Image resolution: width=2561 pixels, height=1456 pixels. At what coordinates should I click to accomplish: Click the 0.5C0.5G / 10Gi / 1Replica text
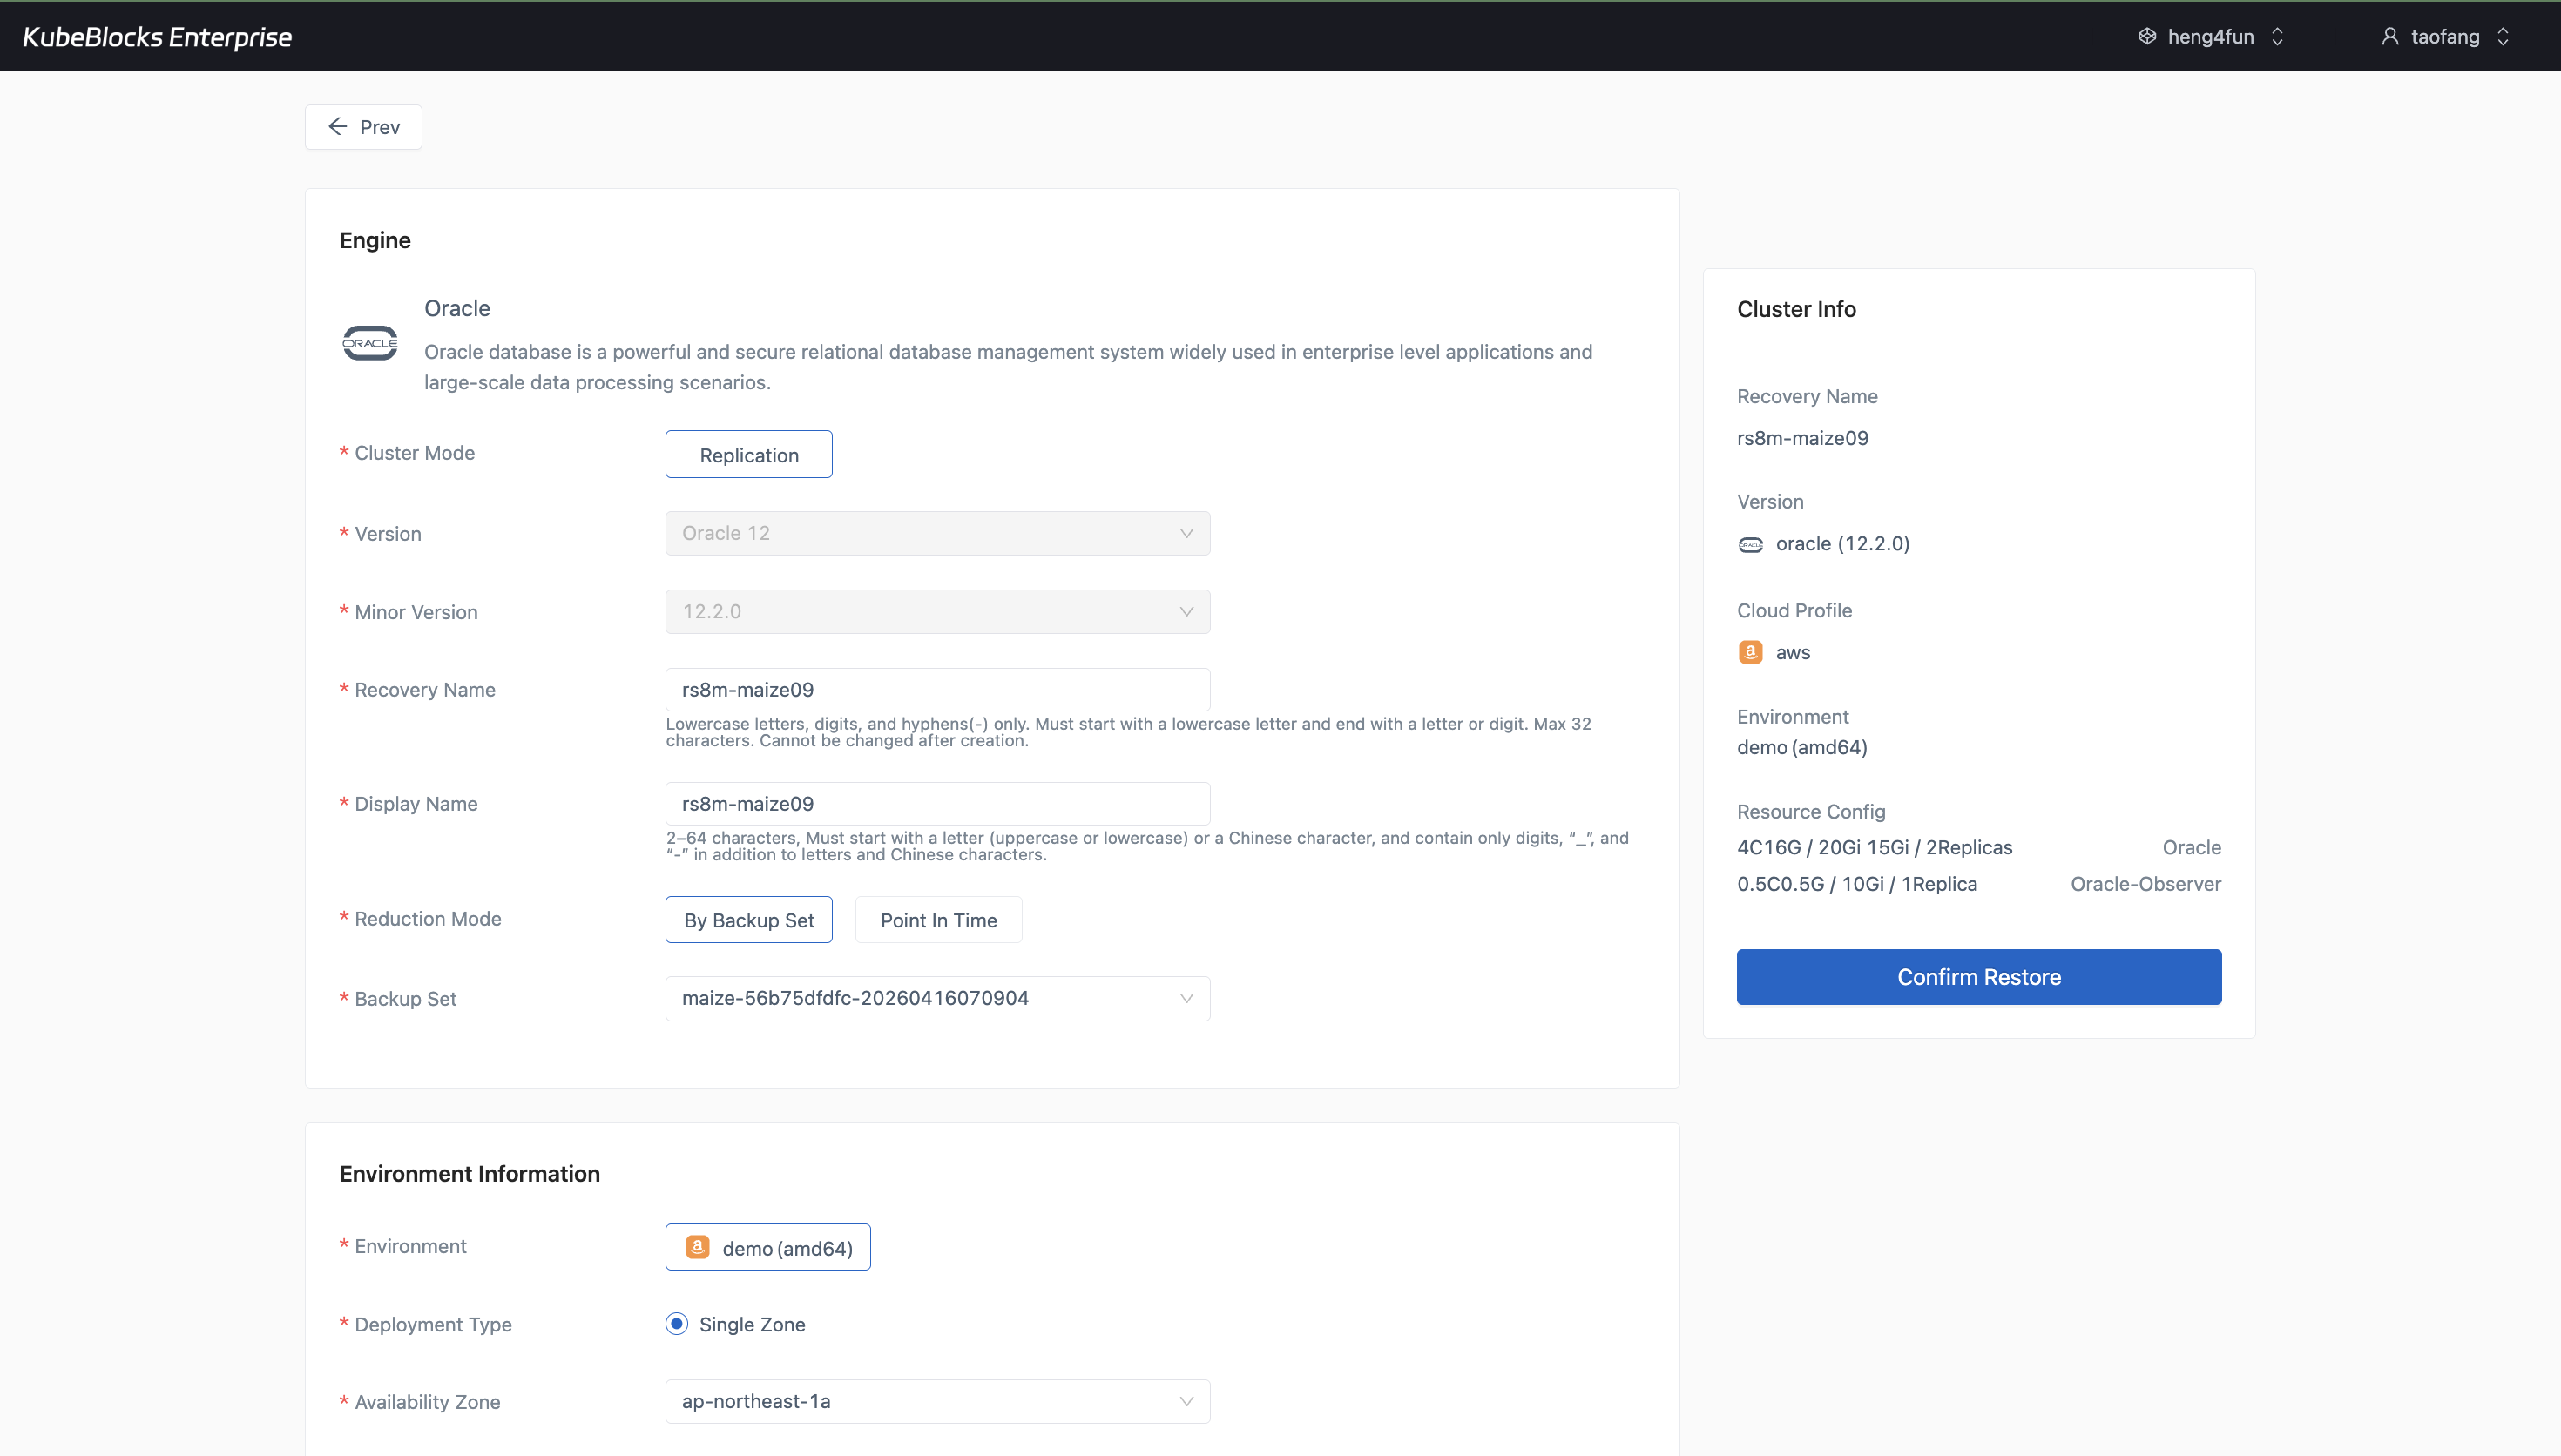point(1856,884)
